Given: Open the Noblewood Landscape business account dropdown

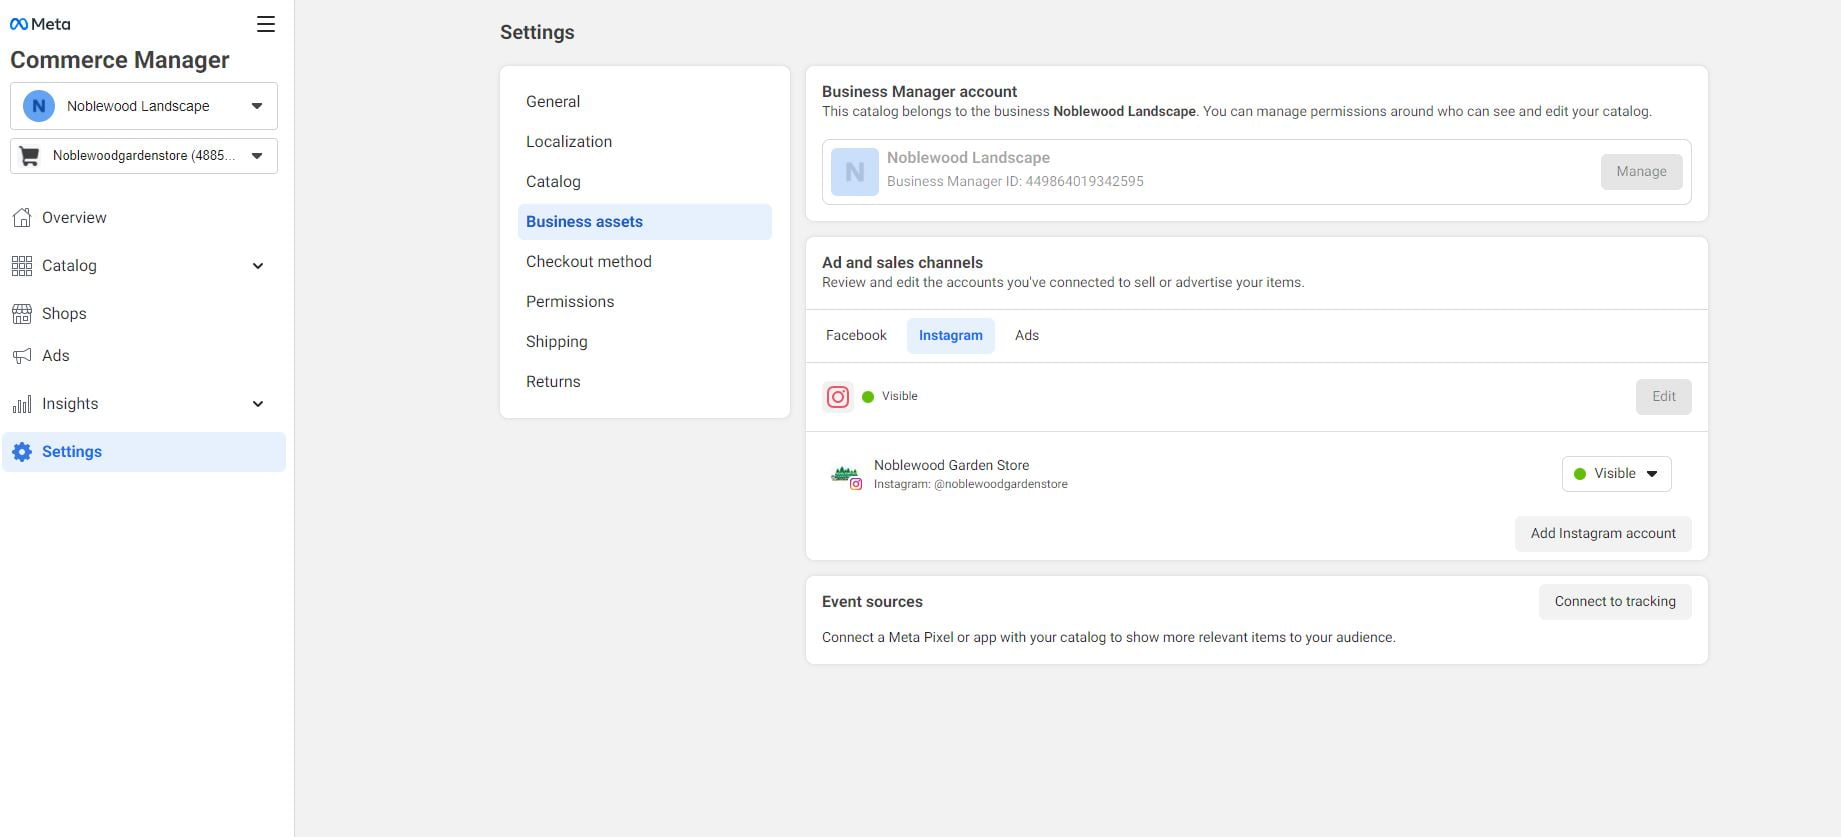Looking at the screenshot, I should pos(144,106).
